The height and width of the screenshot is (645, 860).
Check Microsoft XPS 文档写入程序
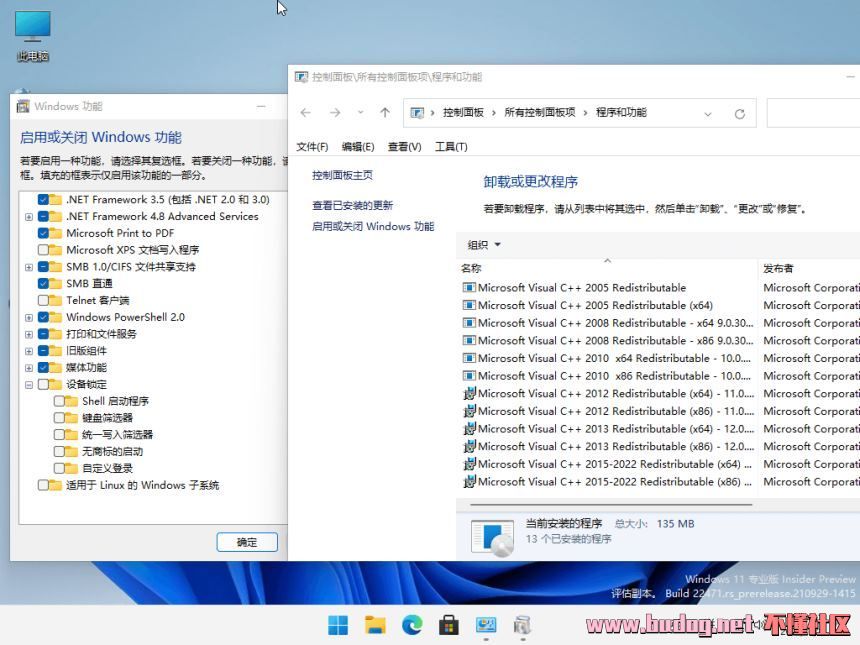41,249
